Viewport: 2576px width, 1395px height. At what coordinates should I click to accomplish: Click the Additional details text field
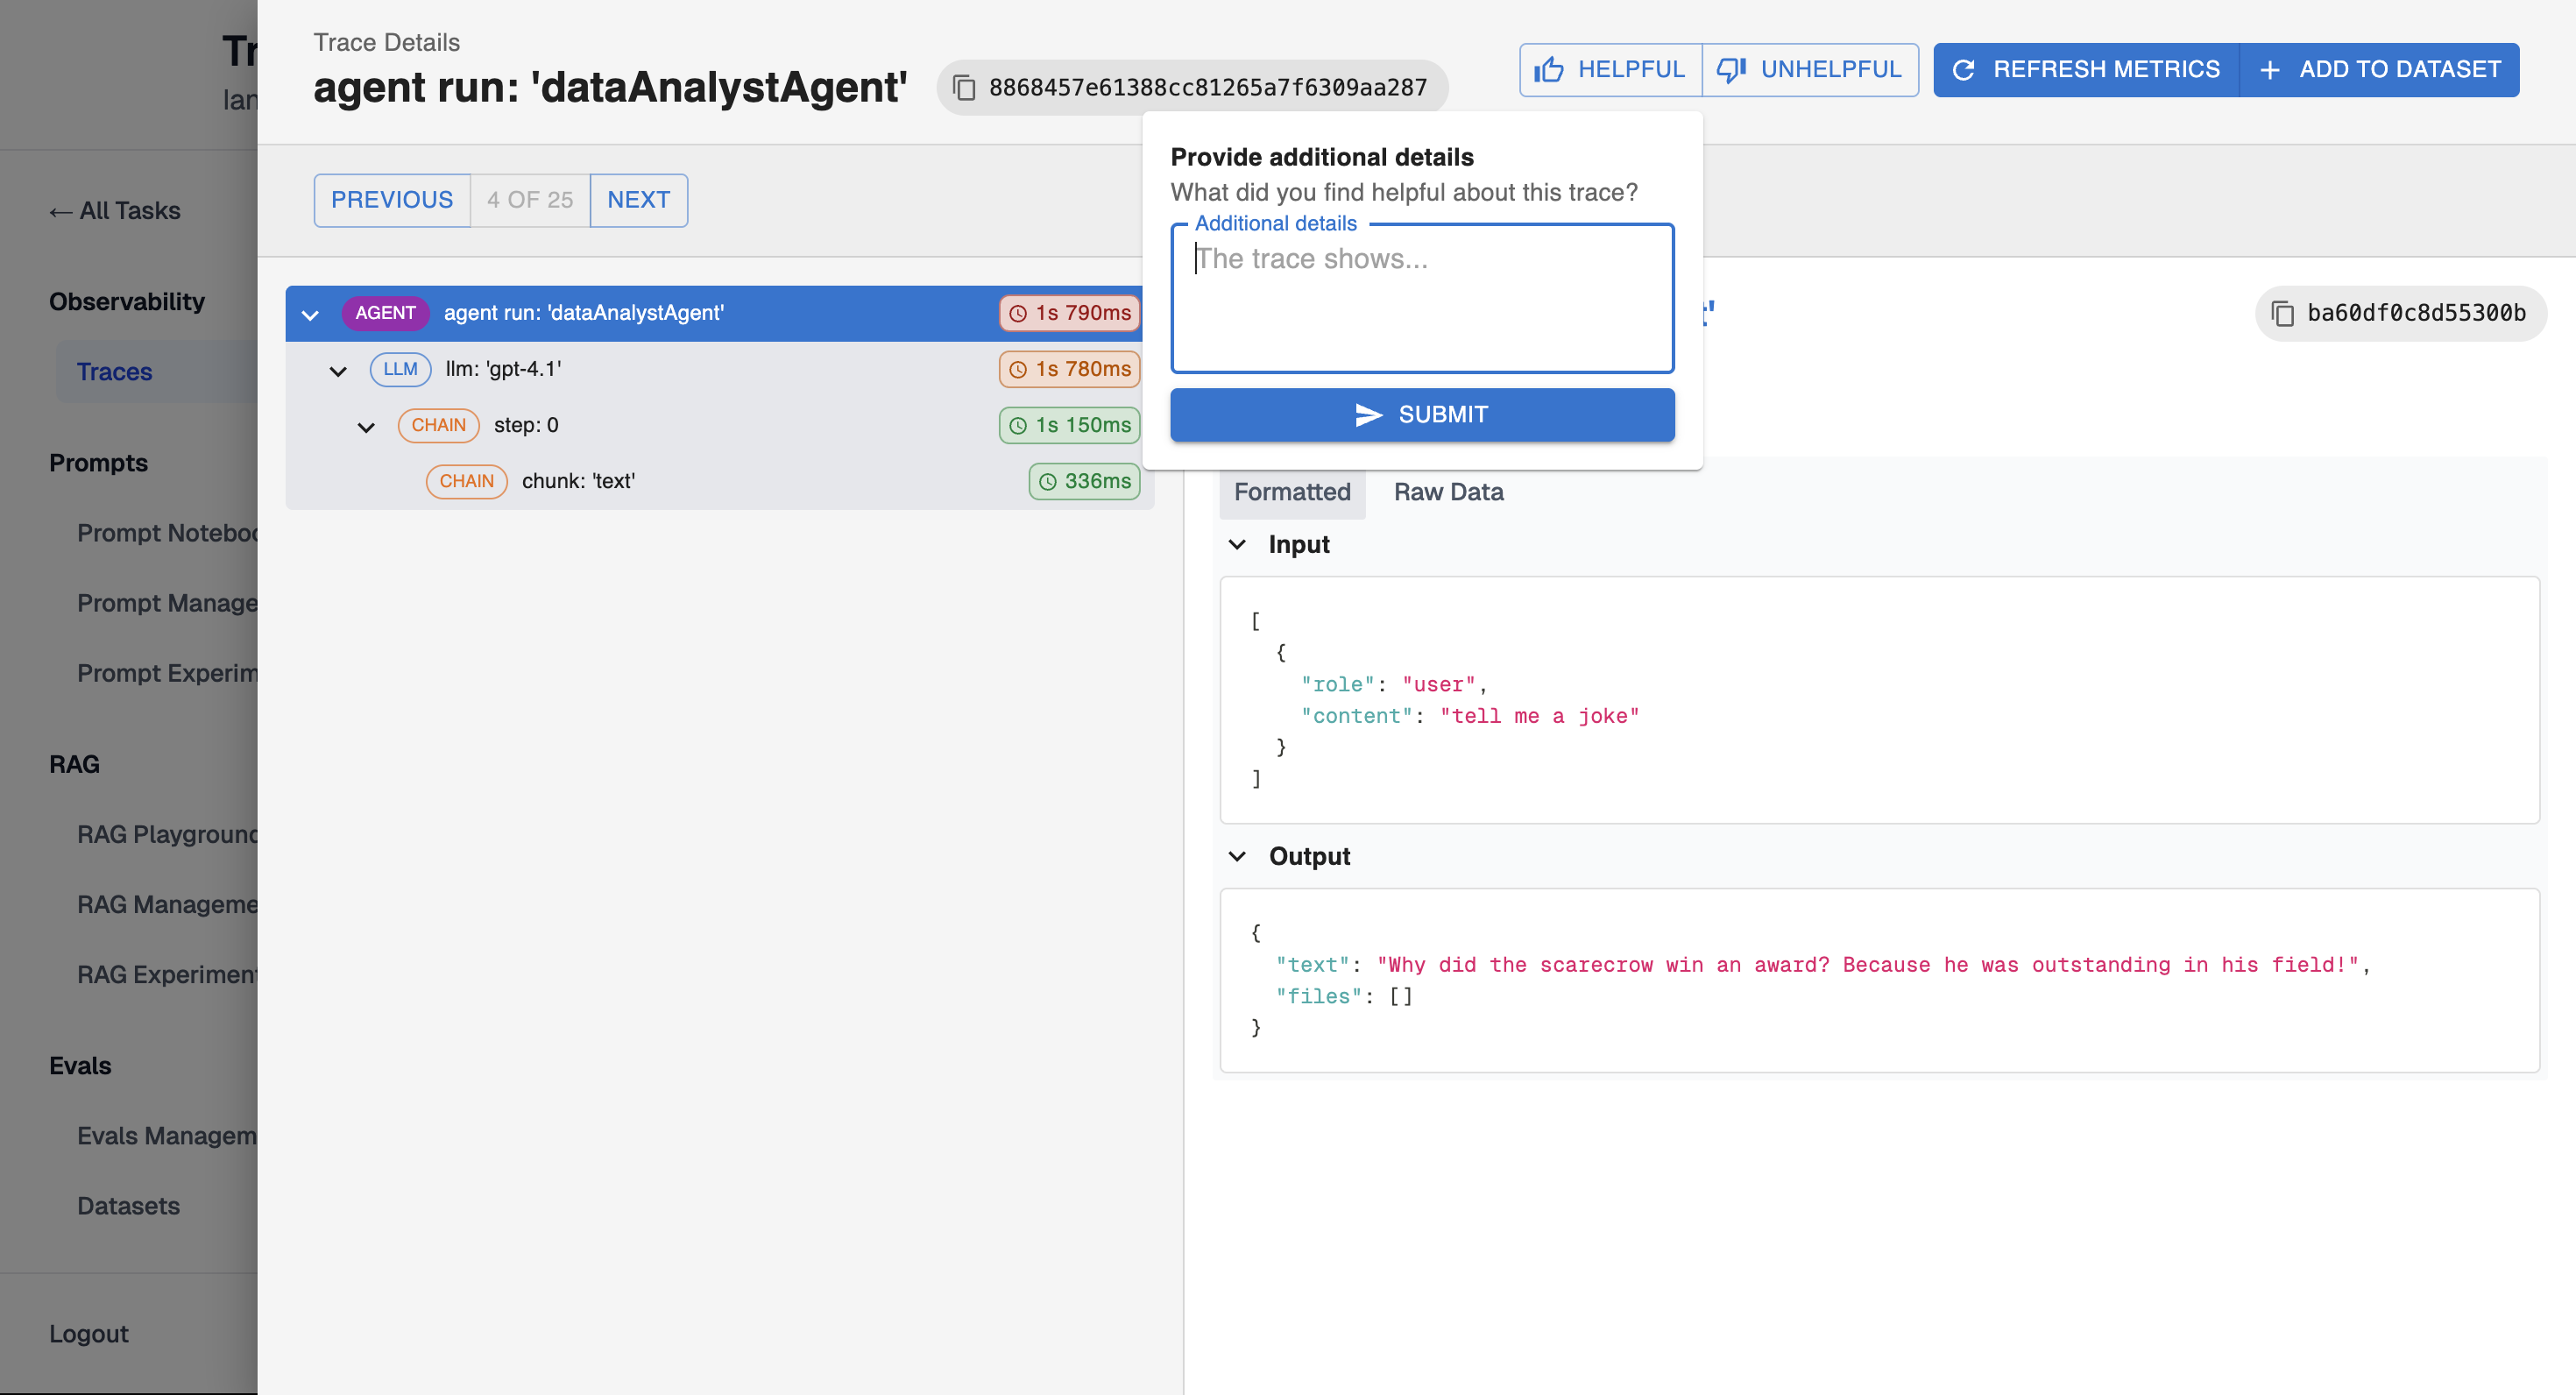point(1421,298)
